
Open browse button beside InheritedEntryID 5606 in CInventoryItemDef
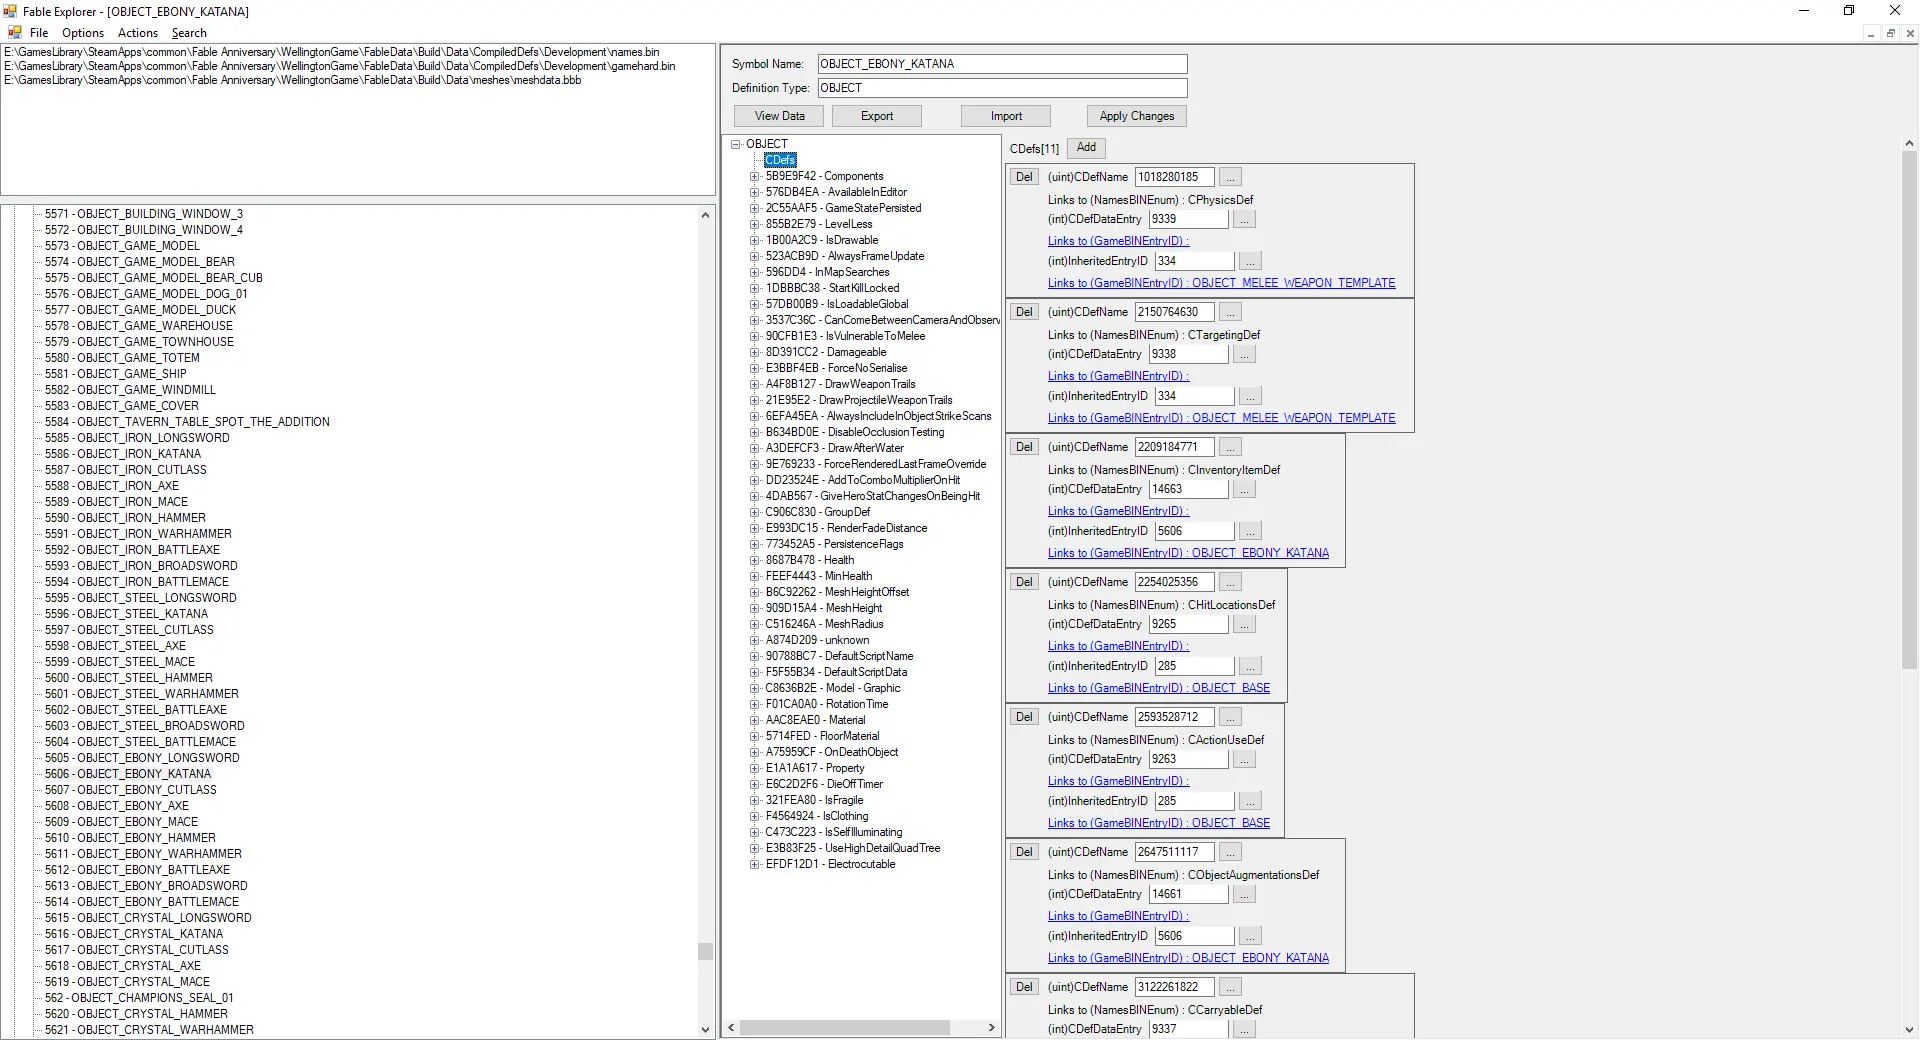(x=1250, y=531)
